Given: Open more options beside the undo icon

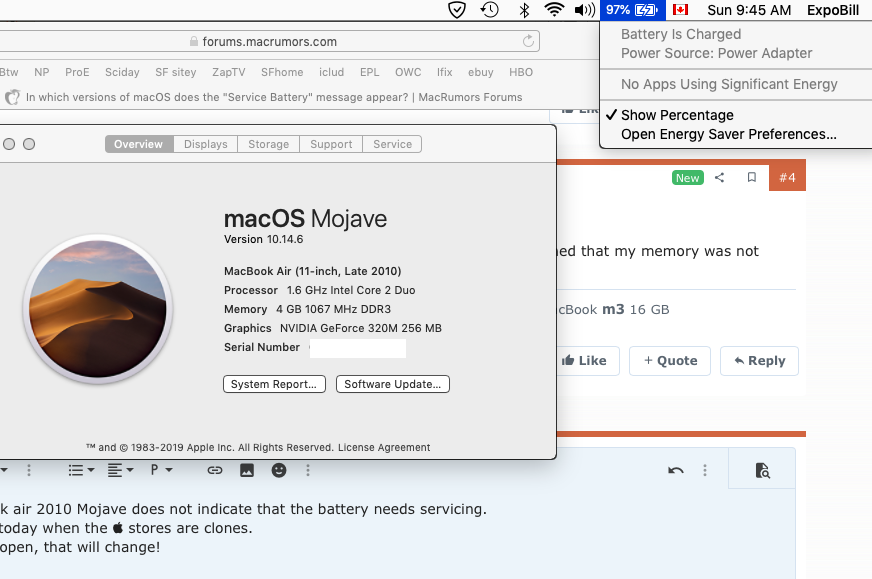Looking at the screenshot, I should coord(705,471).
